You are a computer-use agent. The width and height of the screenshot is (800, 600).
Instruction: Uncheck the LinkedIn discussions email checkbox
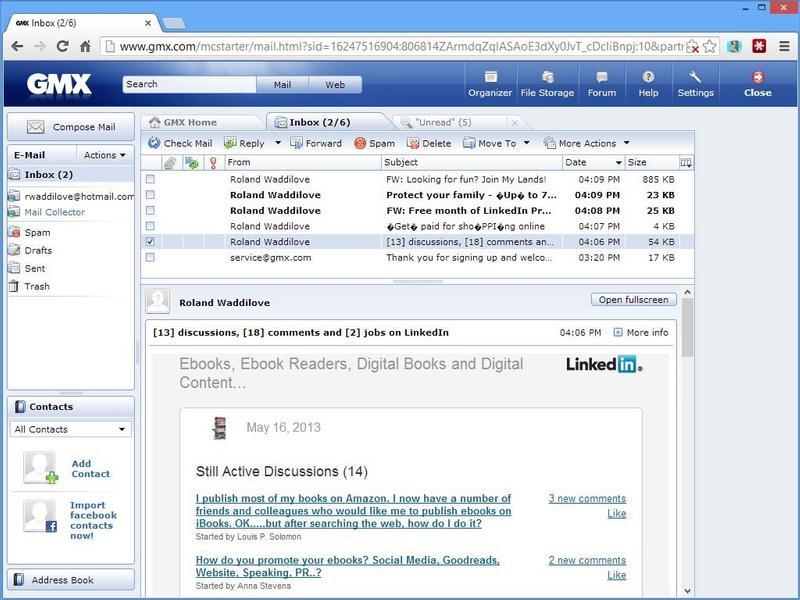tap(150, 242)
